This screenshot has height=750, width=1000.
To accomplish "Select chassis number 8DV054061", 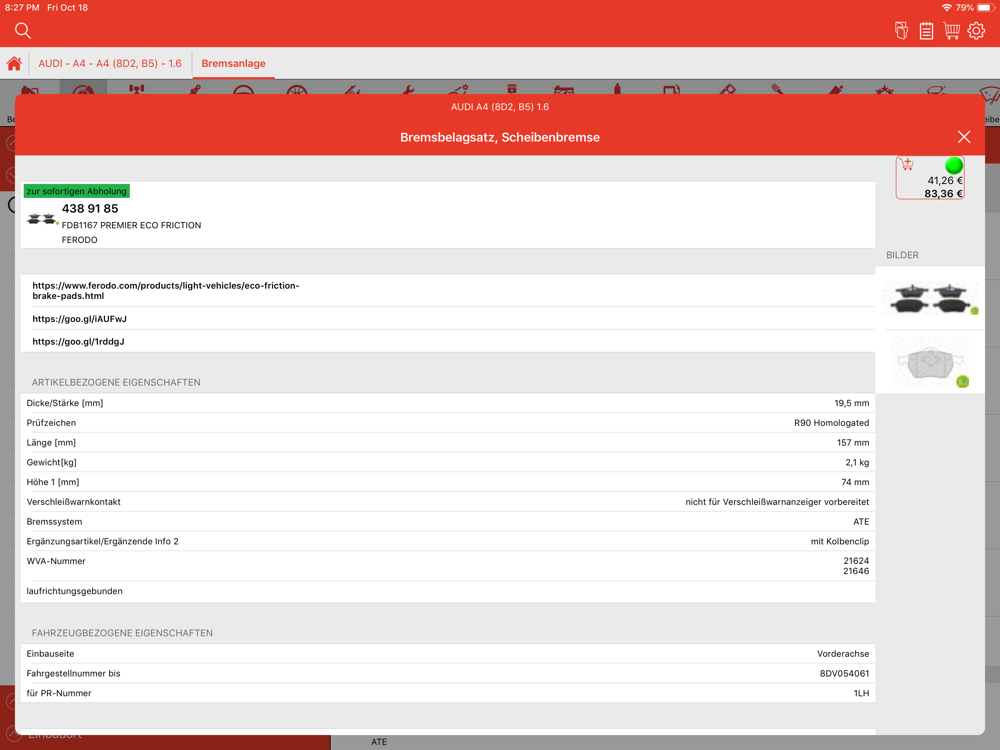I will point(844,673).
